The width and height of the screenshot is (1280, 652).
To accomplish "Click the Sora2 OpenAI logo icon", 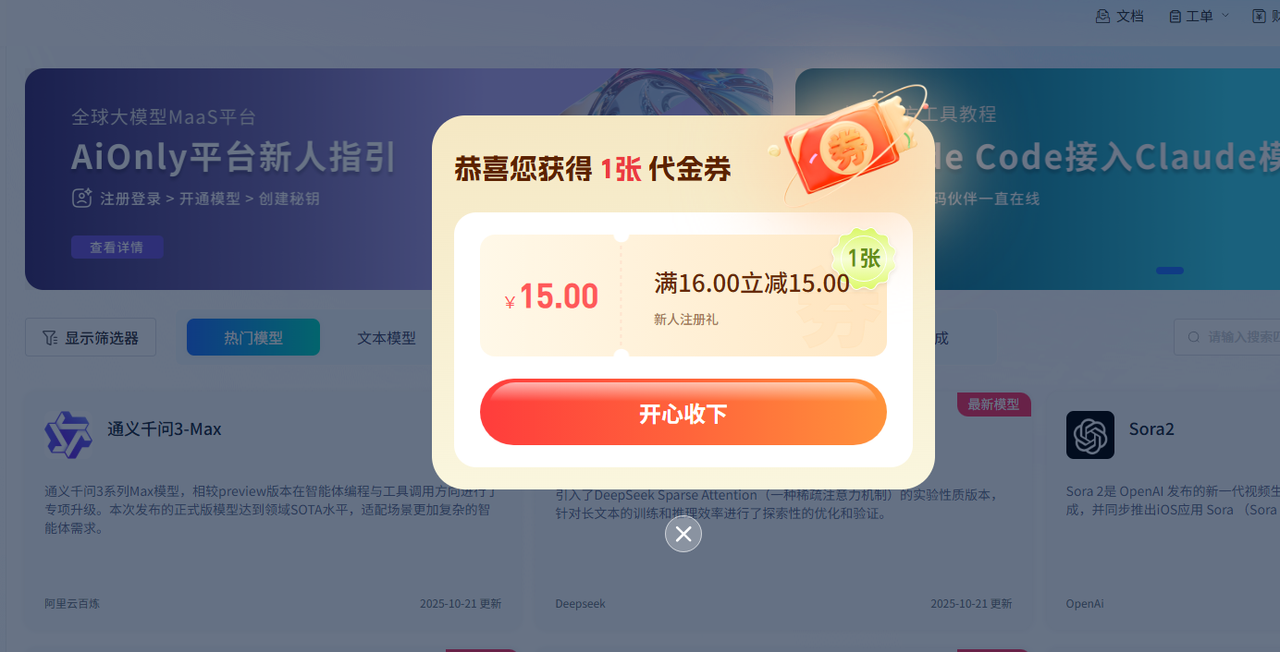I will (1090, 435).
